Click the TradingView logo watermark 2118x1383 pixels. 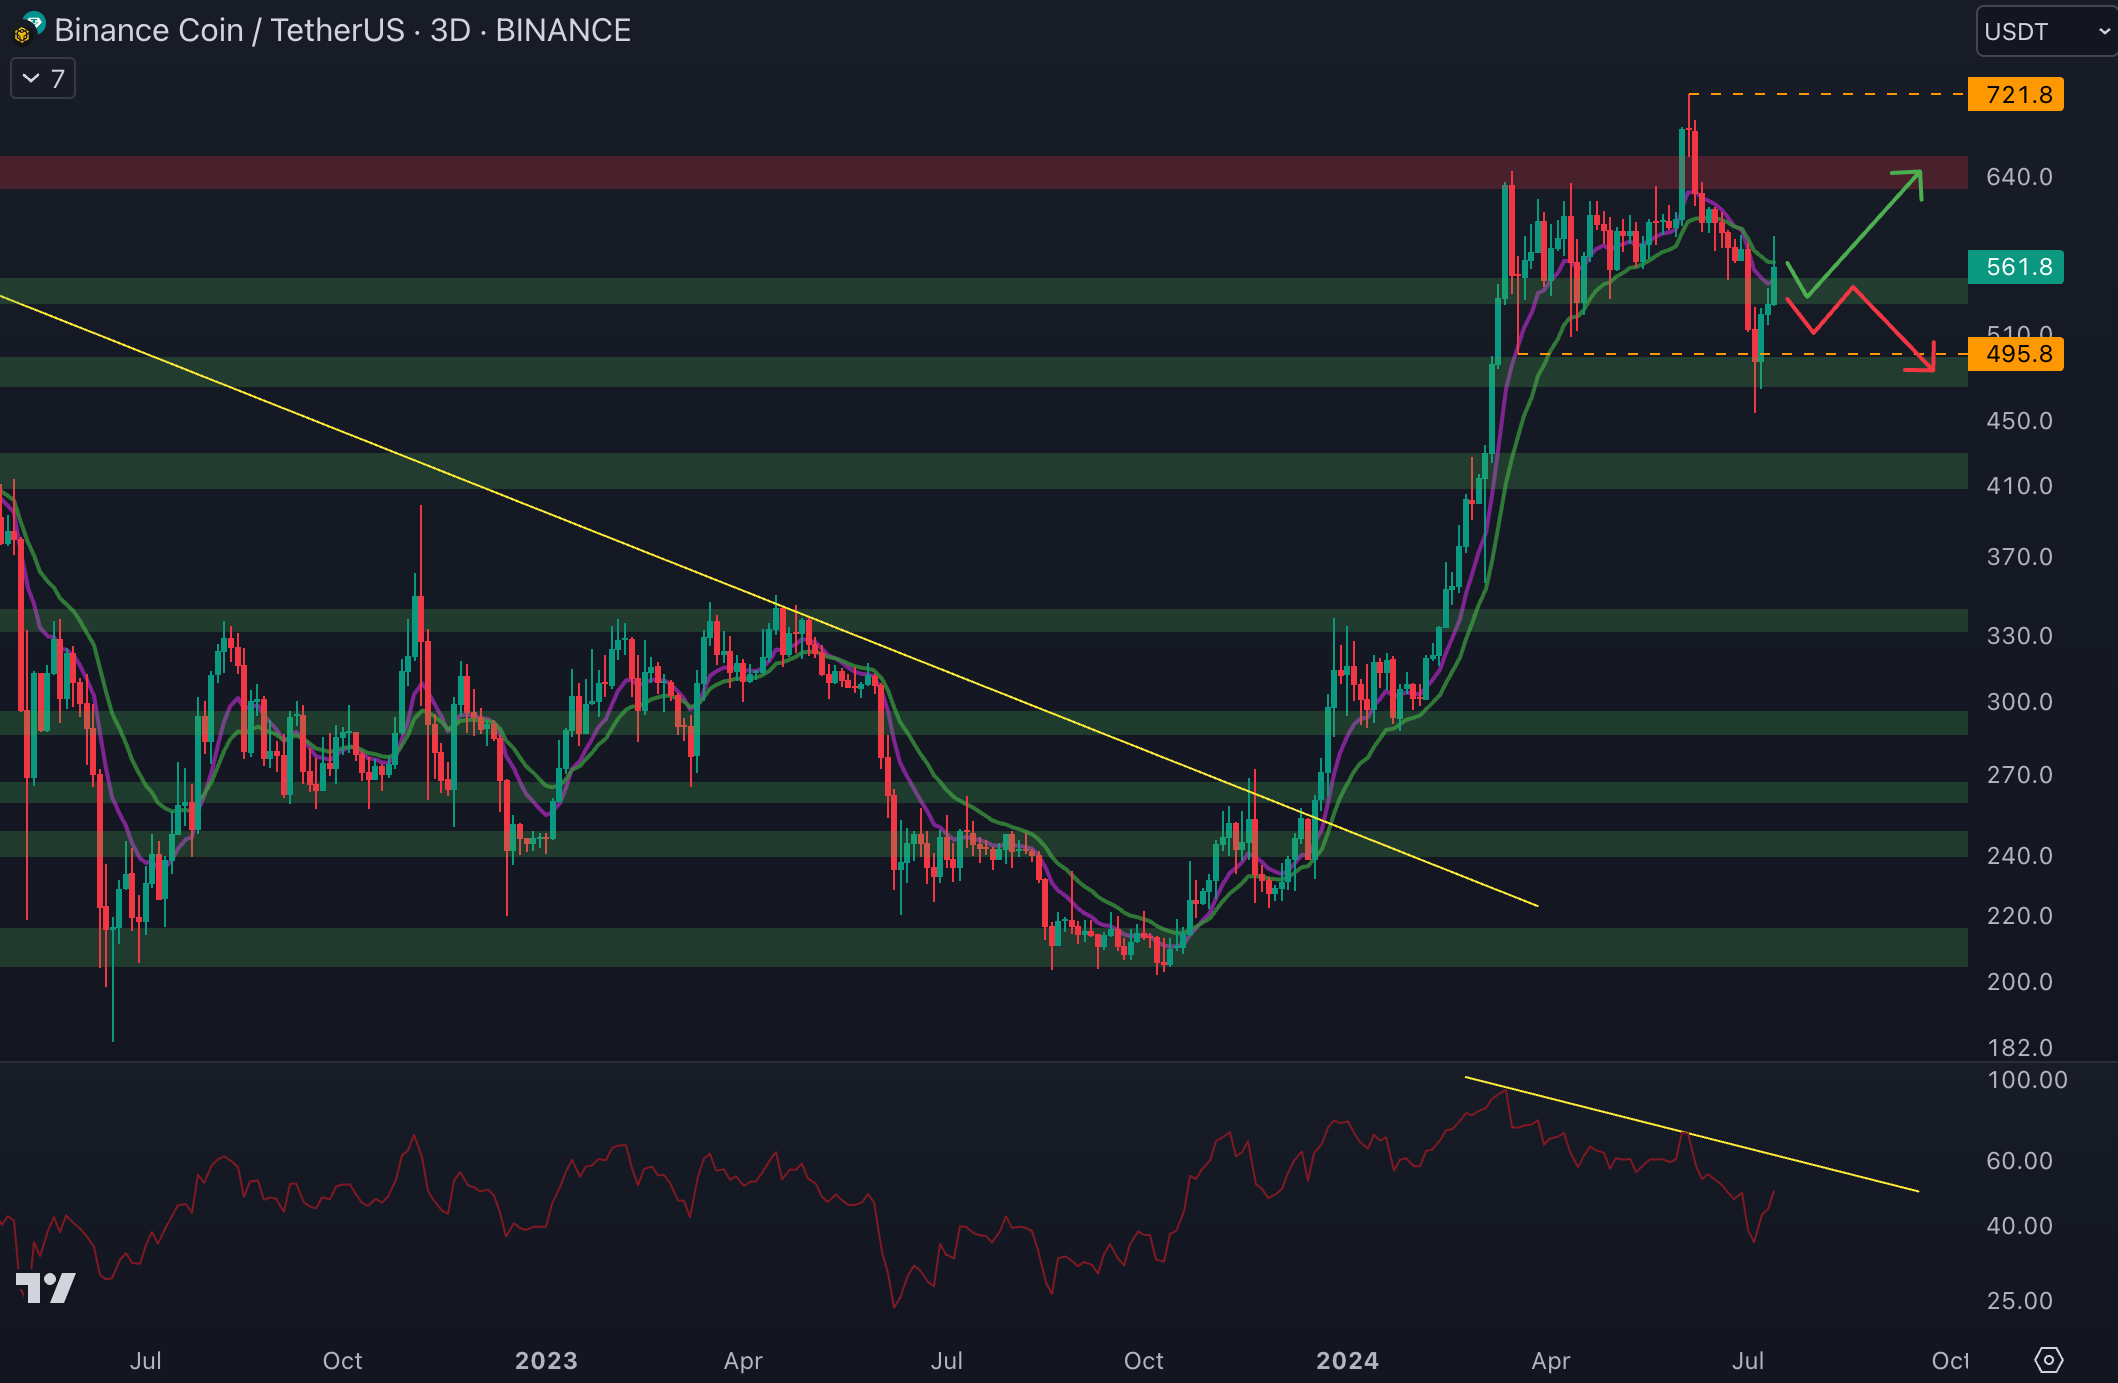tap(46, 1287)
